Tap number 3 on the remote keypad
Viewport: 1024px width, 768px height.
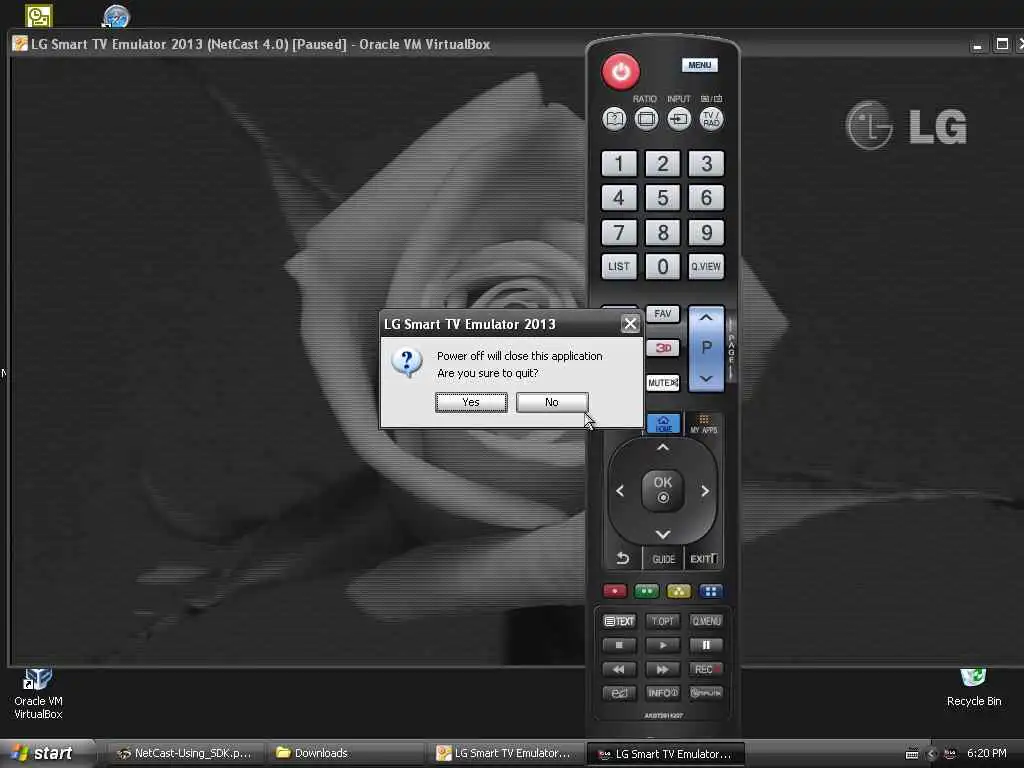click(706, 164)
